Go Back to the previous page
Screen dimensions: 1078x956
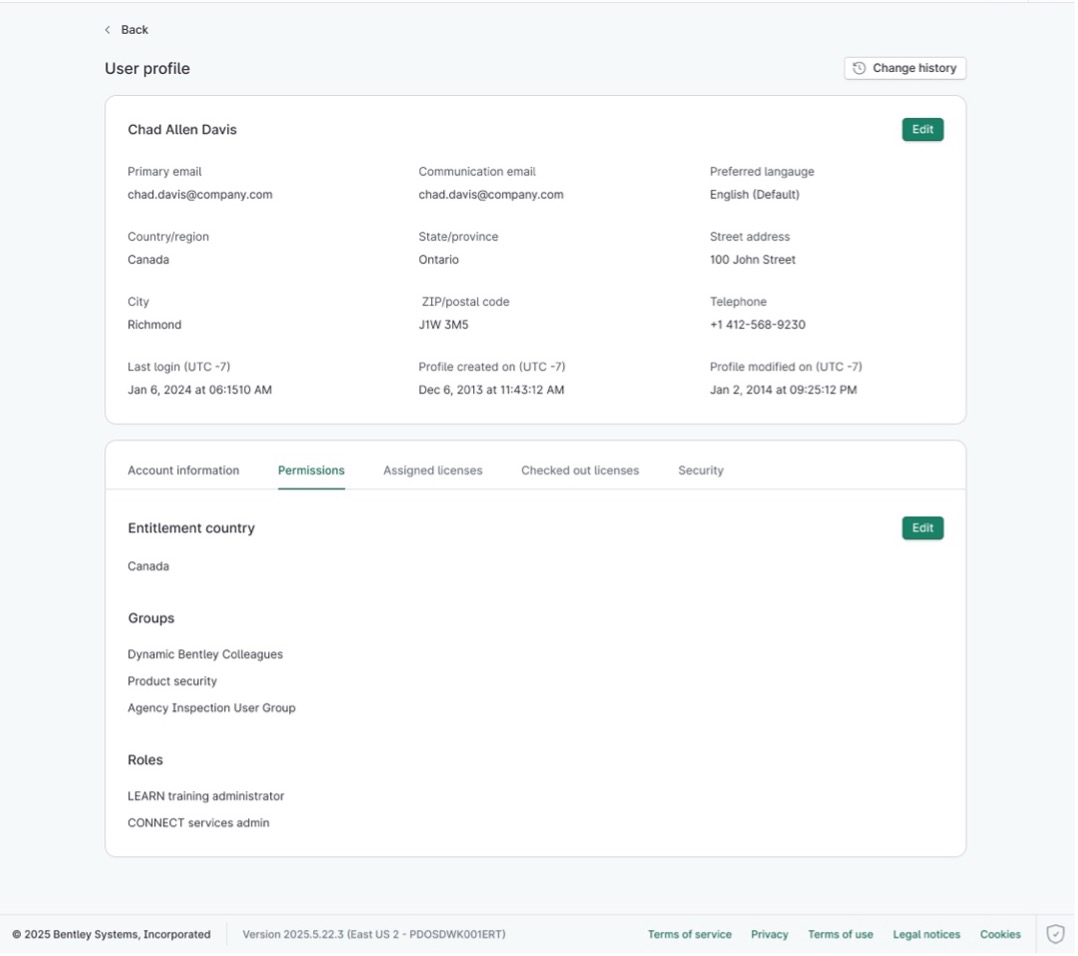pos(128,30)
